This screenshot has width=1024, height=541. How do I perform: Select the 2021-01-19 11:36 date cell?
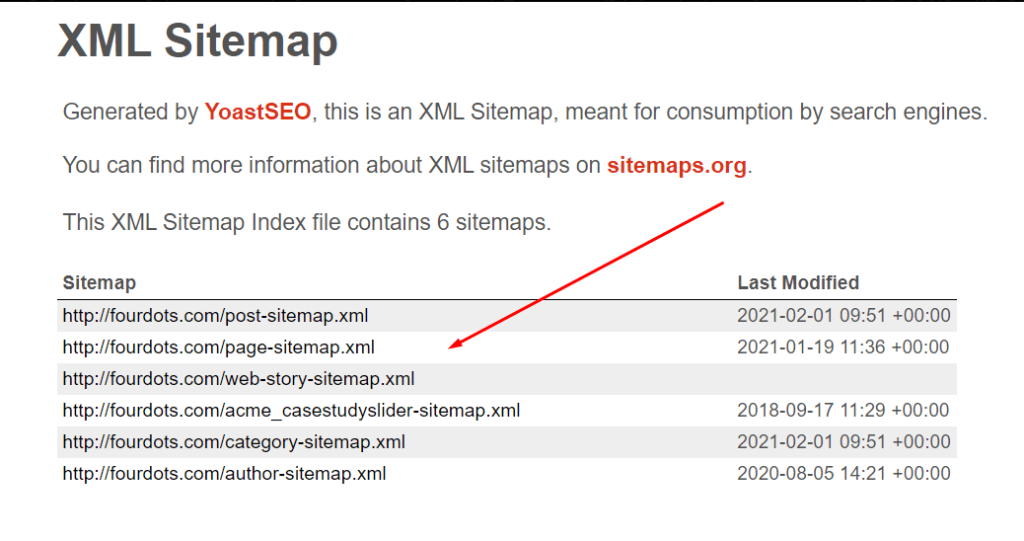843,347
